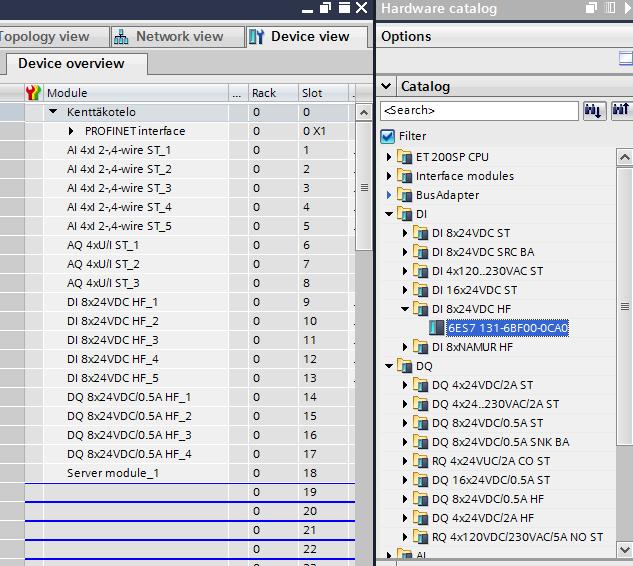This screenshot has width=633, height=566.
Task: Switch to Network view tab
Action: (x=178, y=37)
